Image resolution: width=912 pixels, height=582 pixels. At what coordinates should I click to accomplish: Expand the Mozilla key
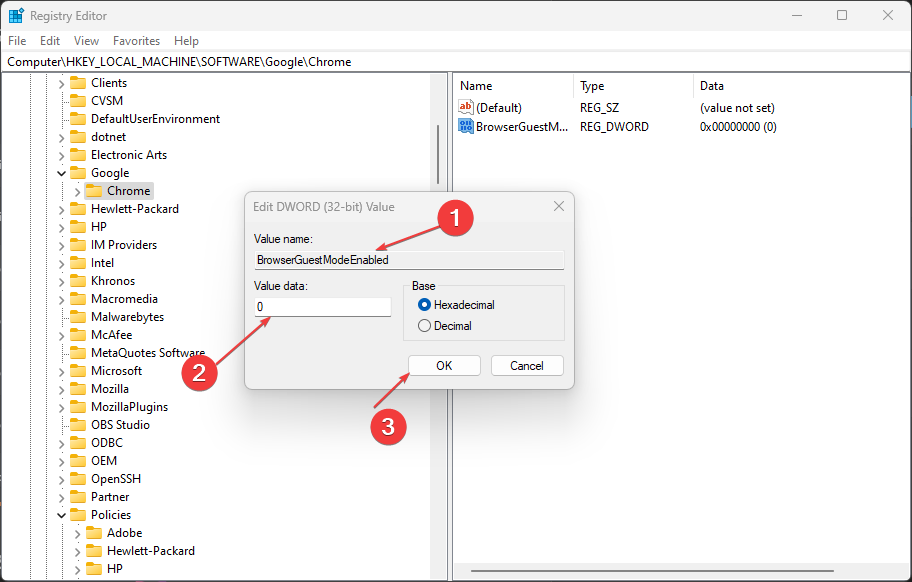pos(62,390)
